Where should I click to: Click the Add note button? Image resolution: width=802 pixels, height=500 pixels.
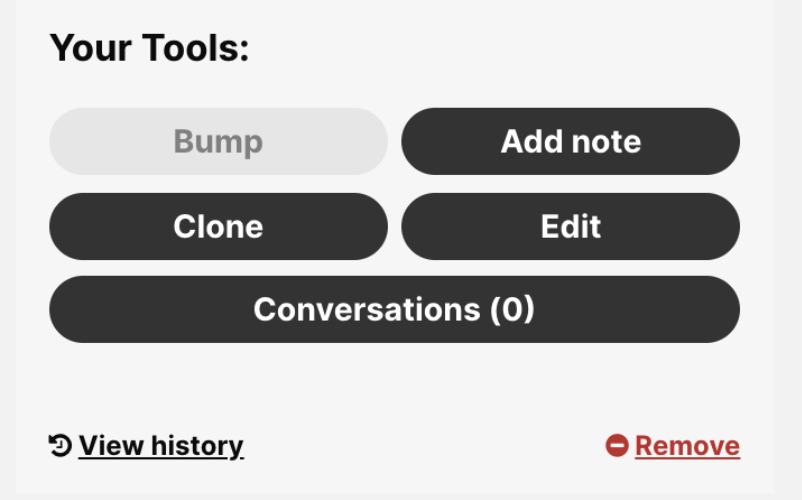click(x=570, y=141)
